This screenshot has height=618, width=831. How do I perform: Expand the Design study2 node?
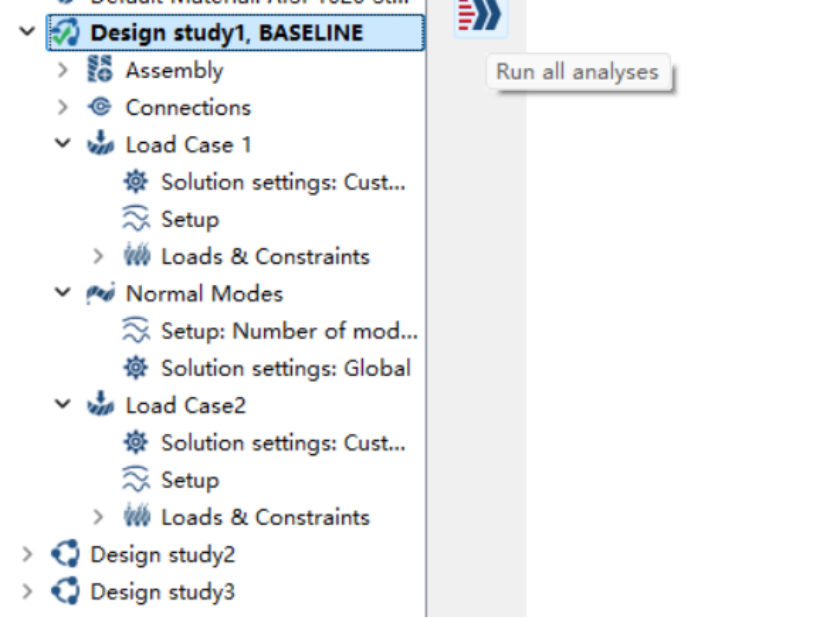27,554
